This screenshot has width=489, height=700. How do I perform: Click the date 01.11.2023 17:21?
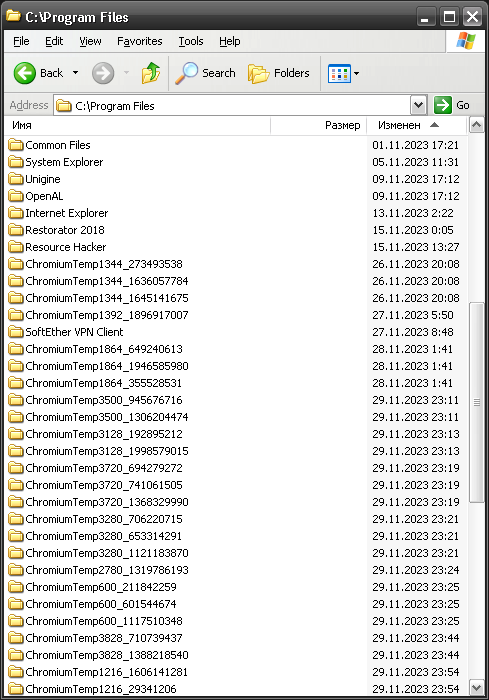pos(416,145)
